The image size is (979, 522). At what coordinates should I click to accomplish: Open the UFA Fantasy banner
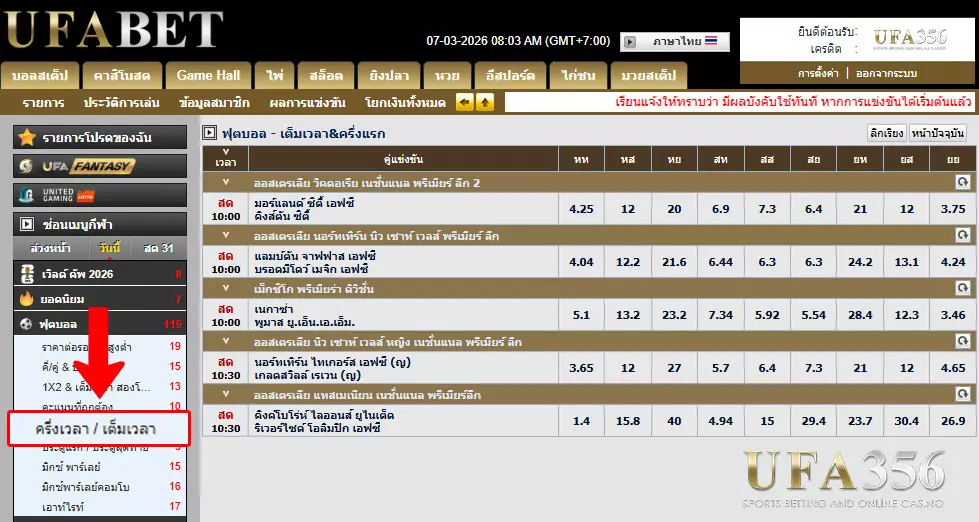[99, 166]
